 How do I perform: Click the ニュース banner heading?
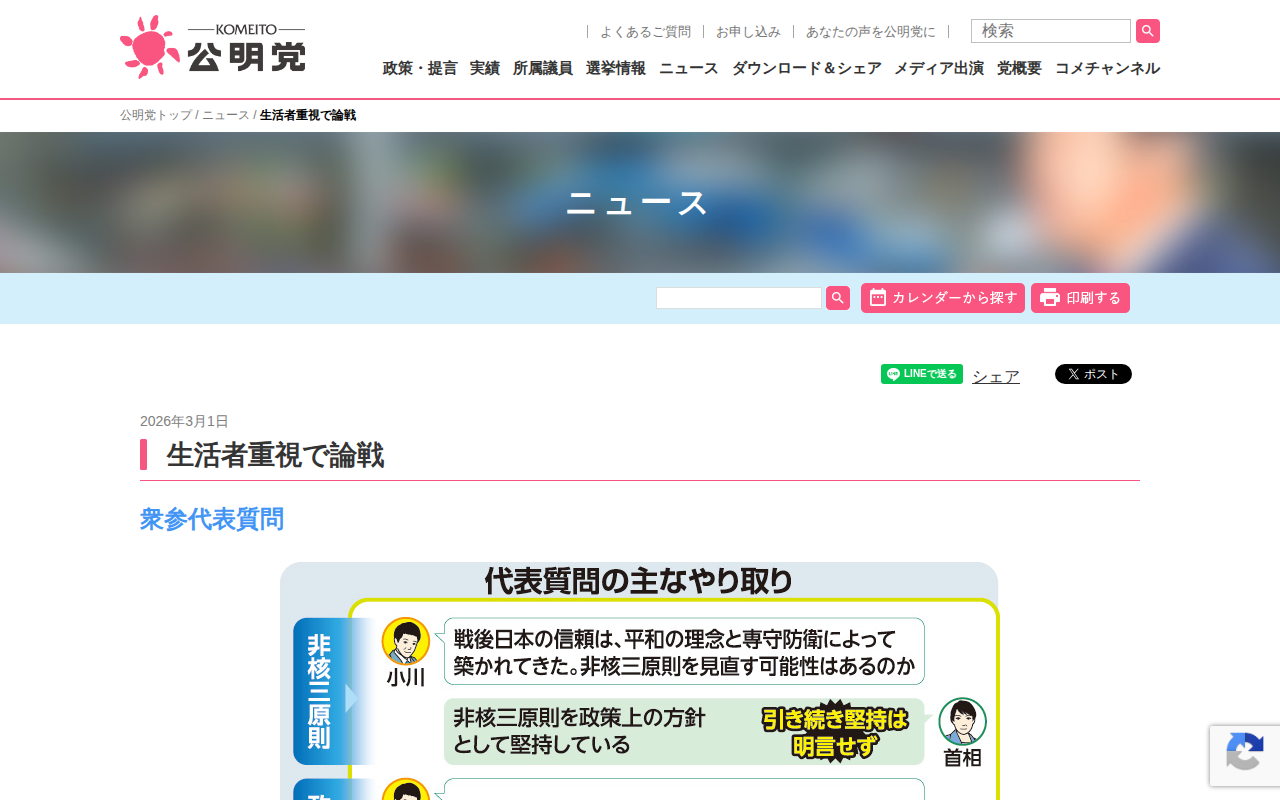tap(638, 203)
